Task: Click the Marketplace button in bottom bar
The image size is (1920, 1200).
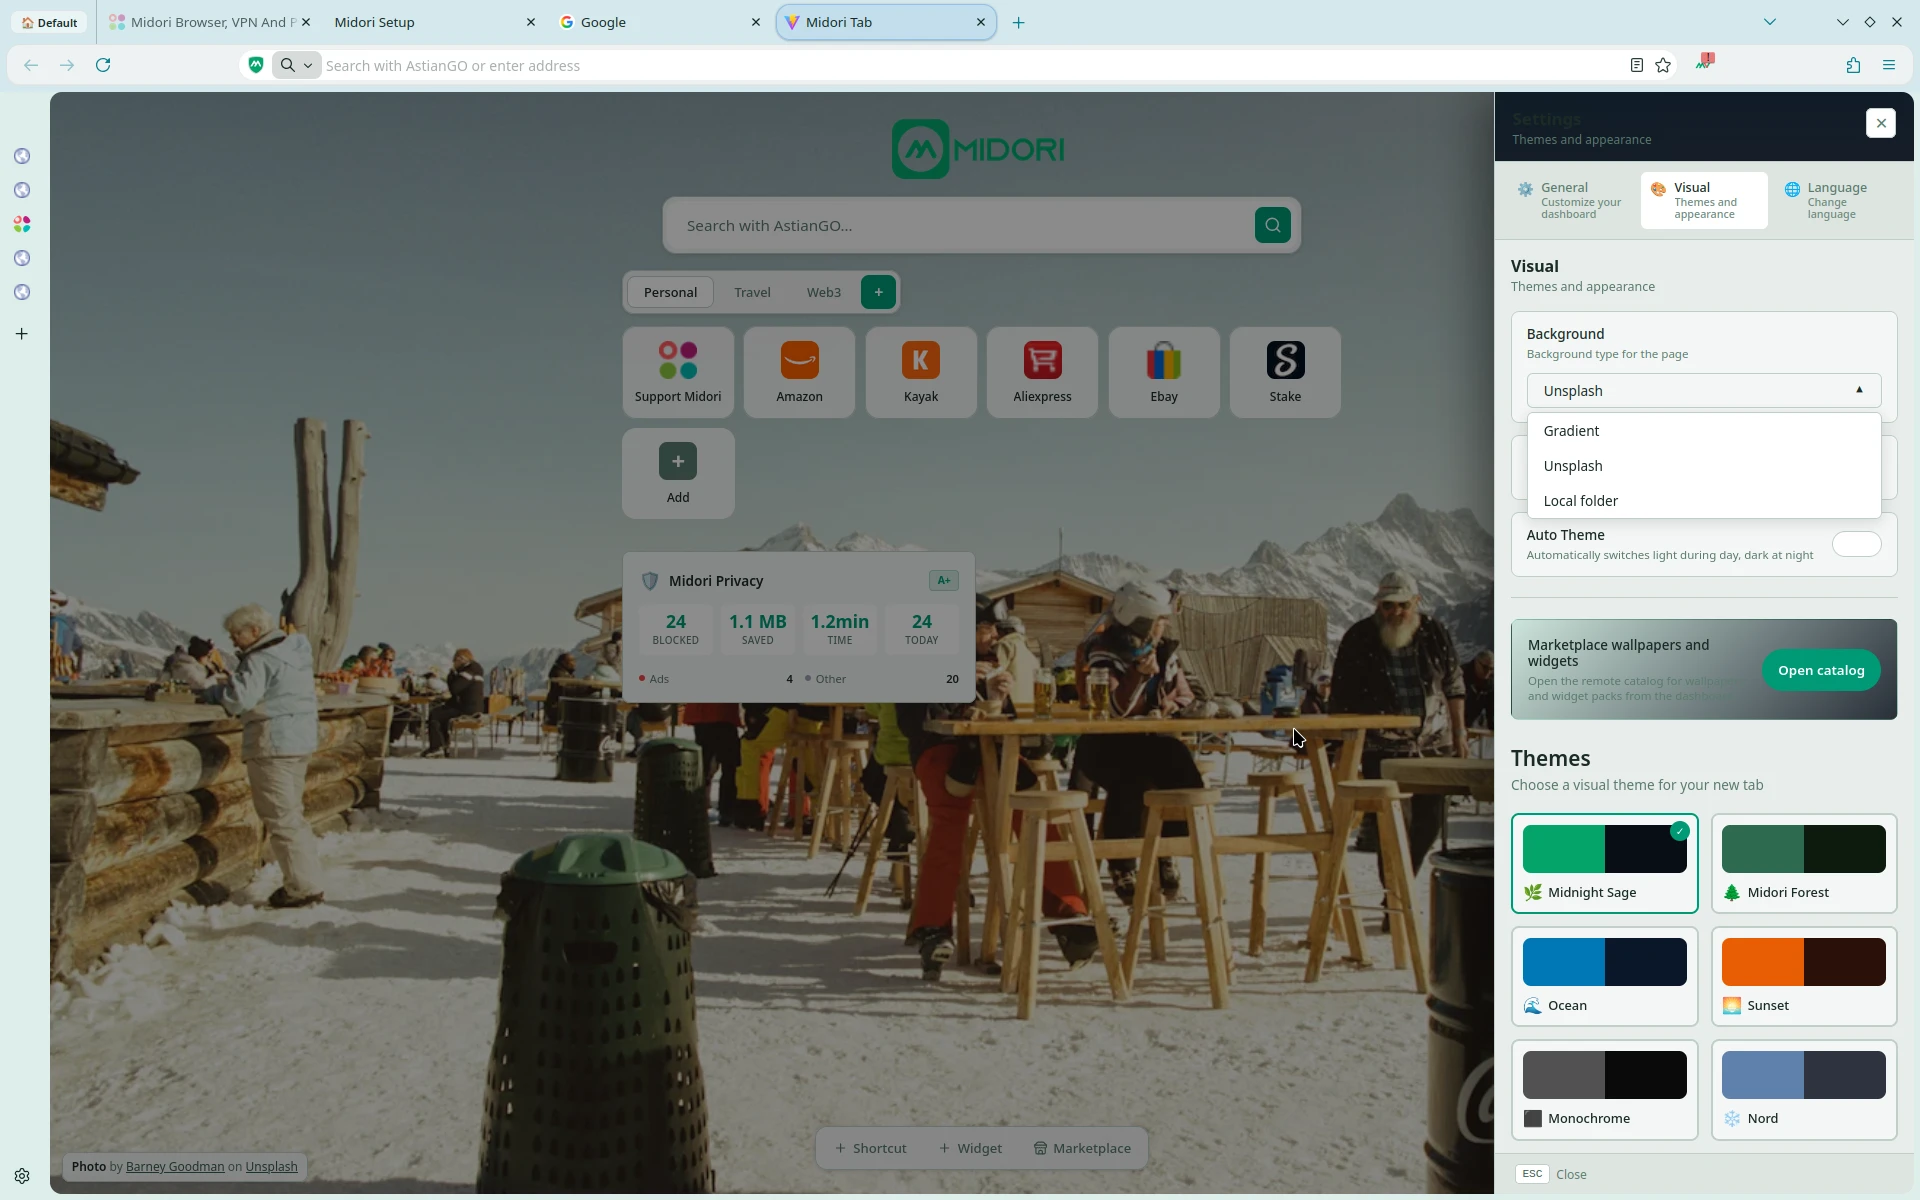Action: pos(1082,1148)
